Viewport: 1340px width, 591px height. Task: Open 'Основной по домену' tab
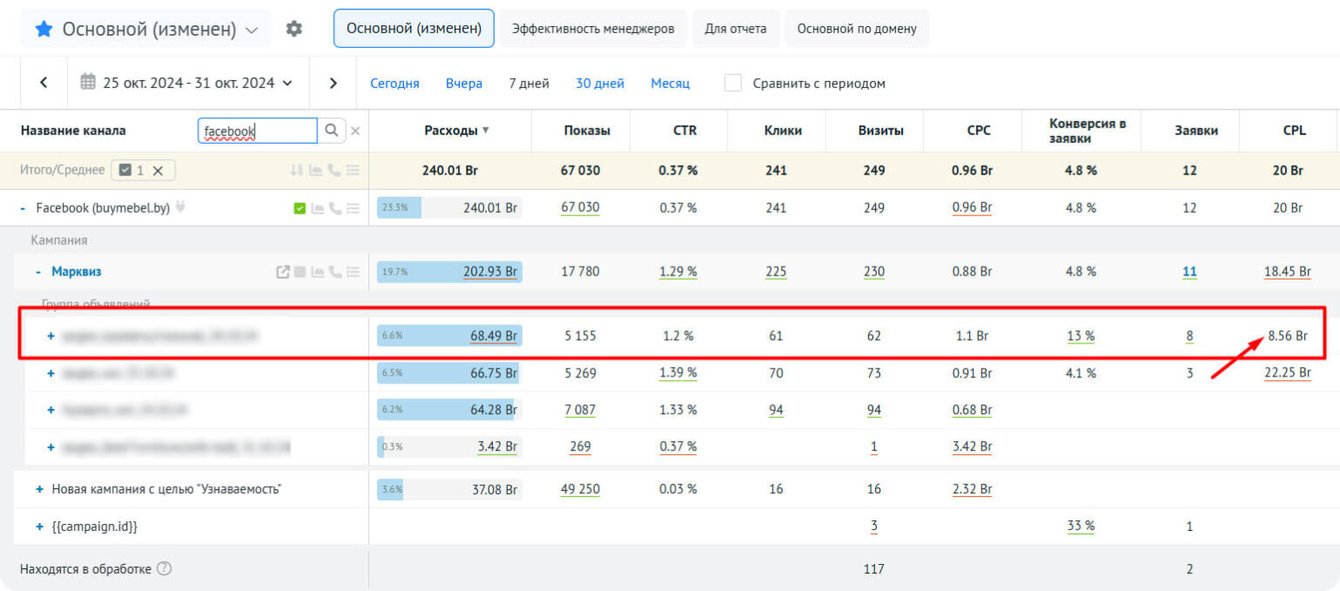click(857, 29)
